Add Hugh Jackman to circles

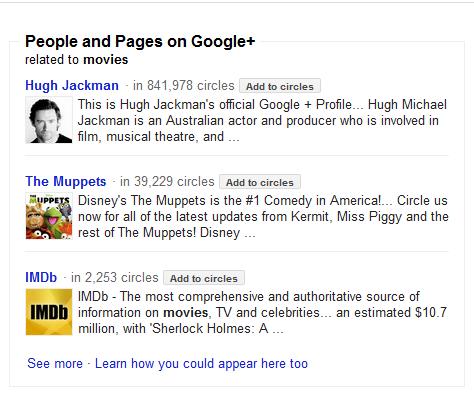(280, 86)
